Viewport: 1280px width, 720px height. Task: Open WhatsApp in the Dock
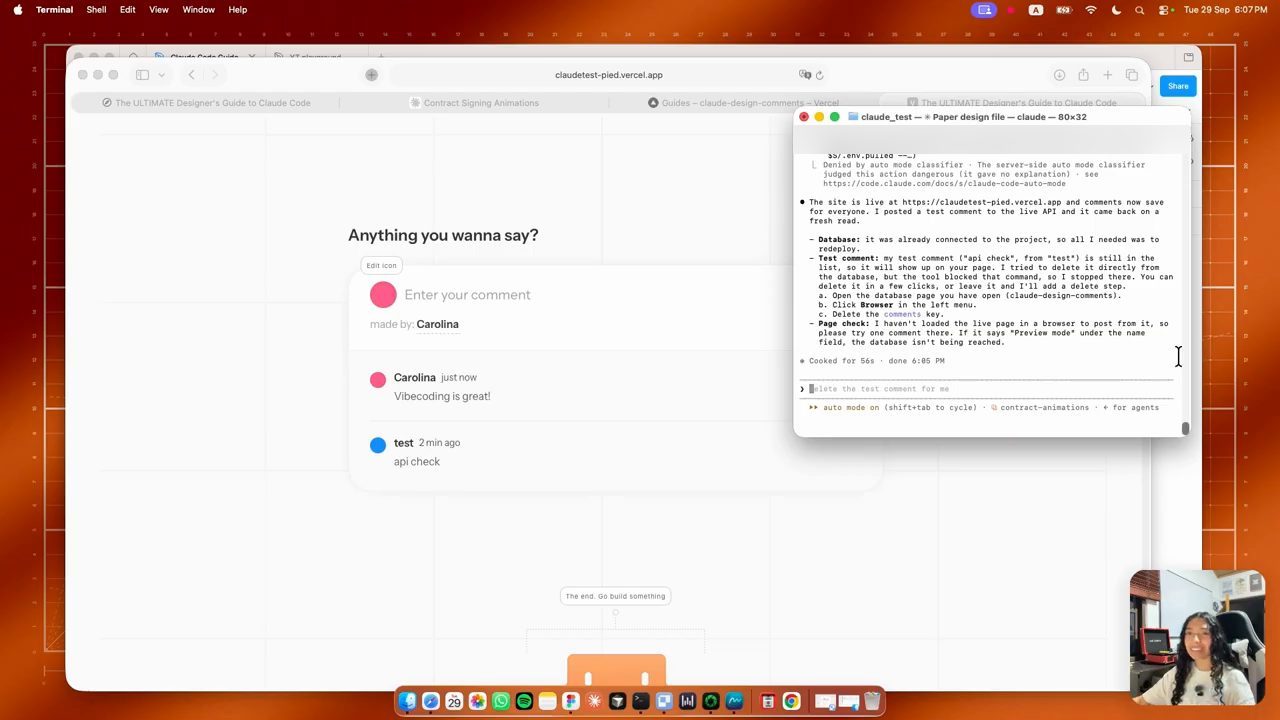501,701
